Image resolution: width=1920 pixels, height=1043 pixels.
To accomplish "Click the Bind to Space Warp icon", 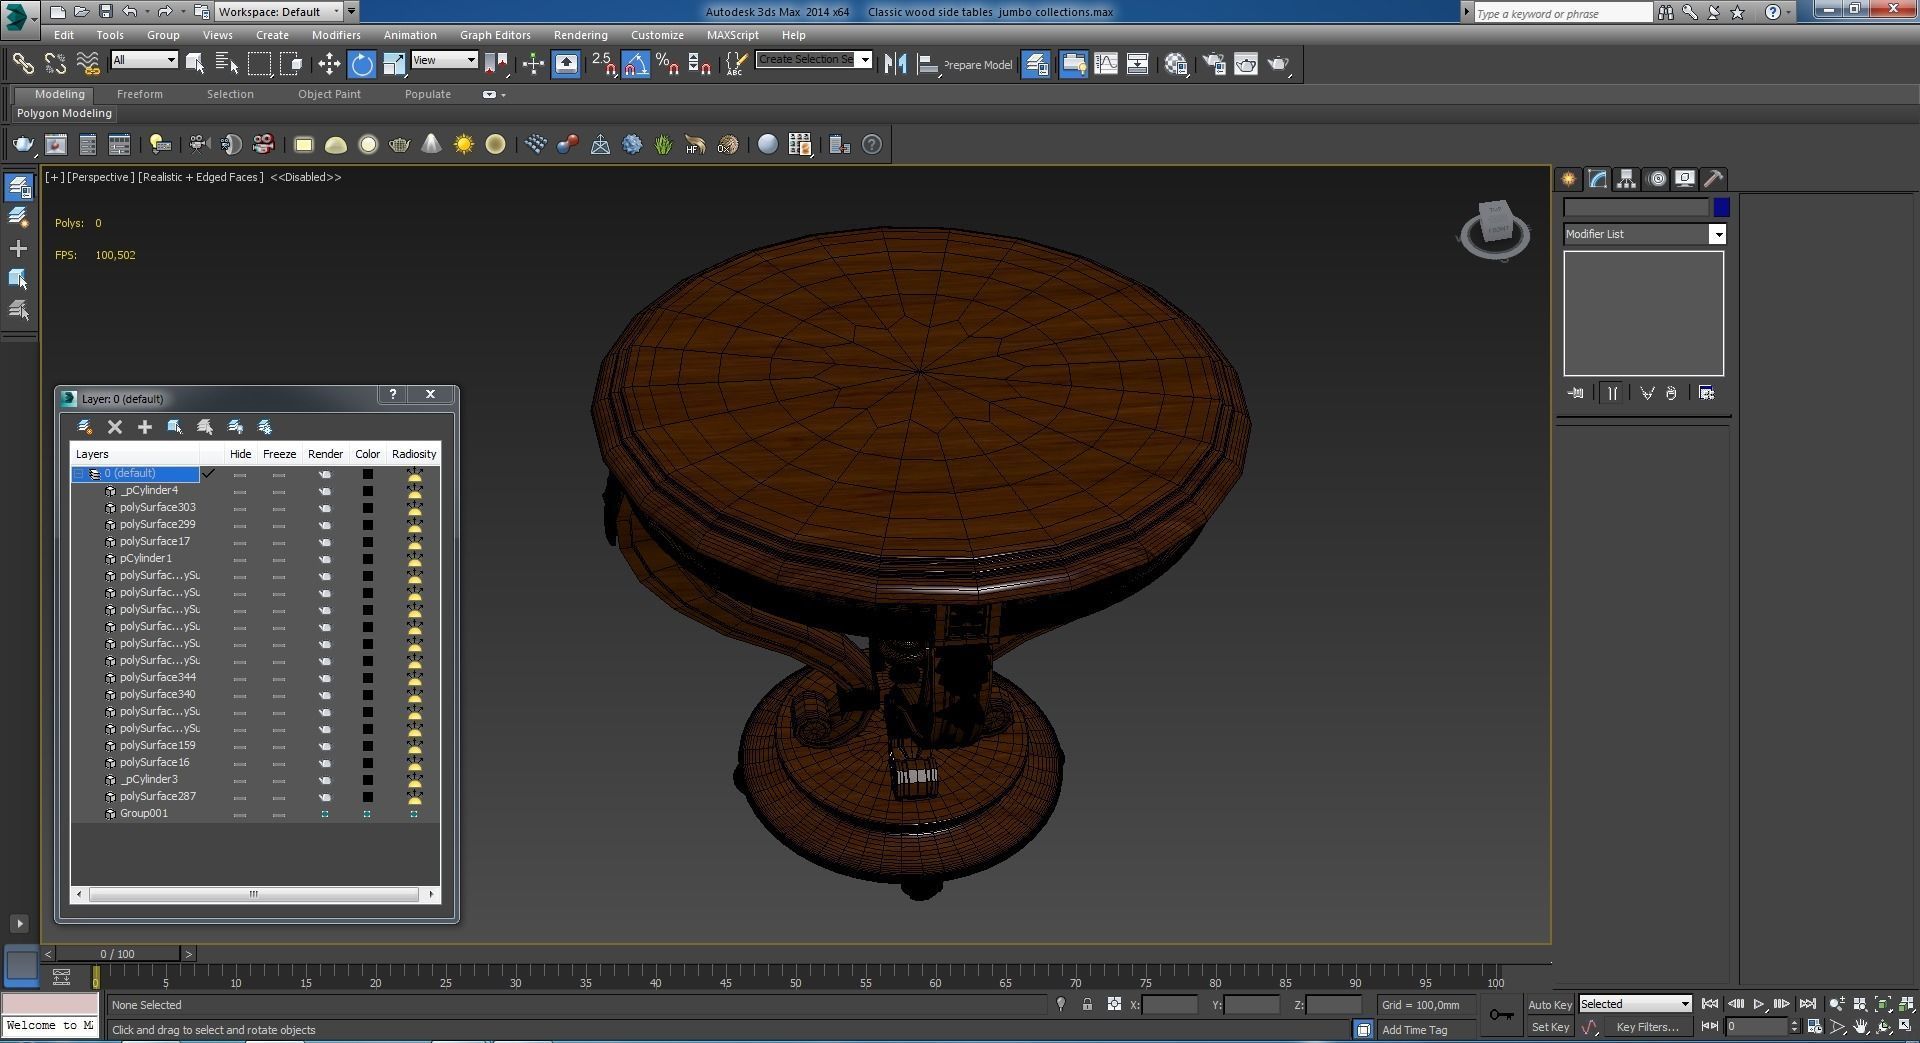I will click(88, 64).
